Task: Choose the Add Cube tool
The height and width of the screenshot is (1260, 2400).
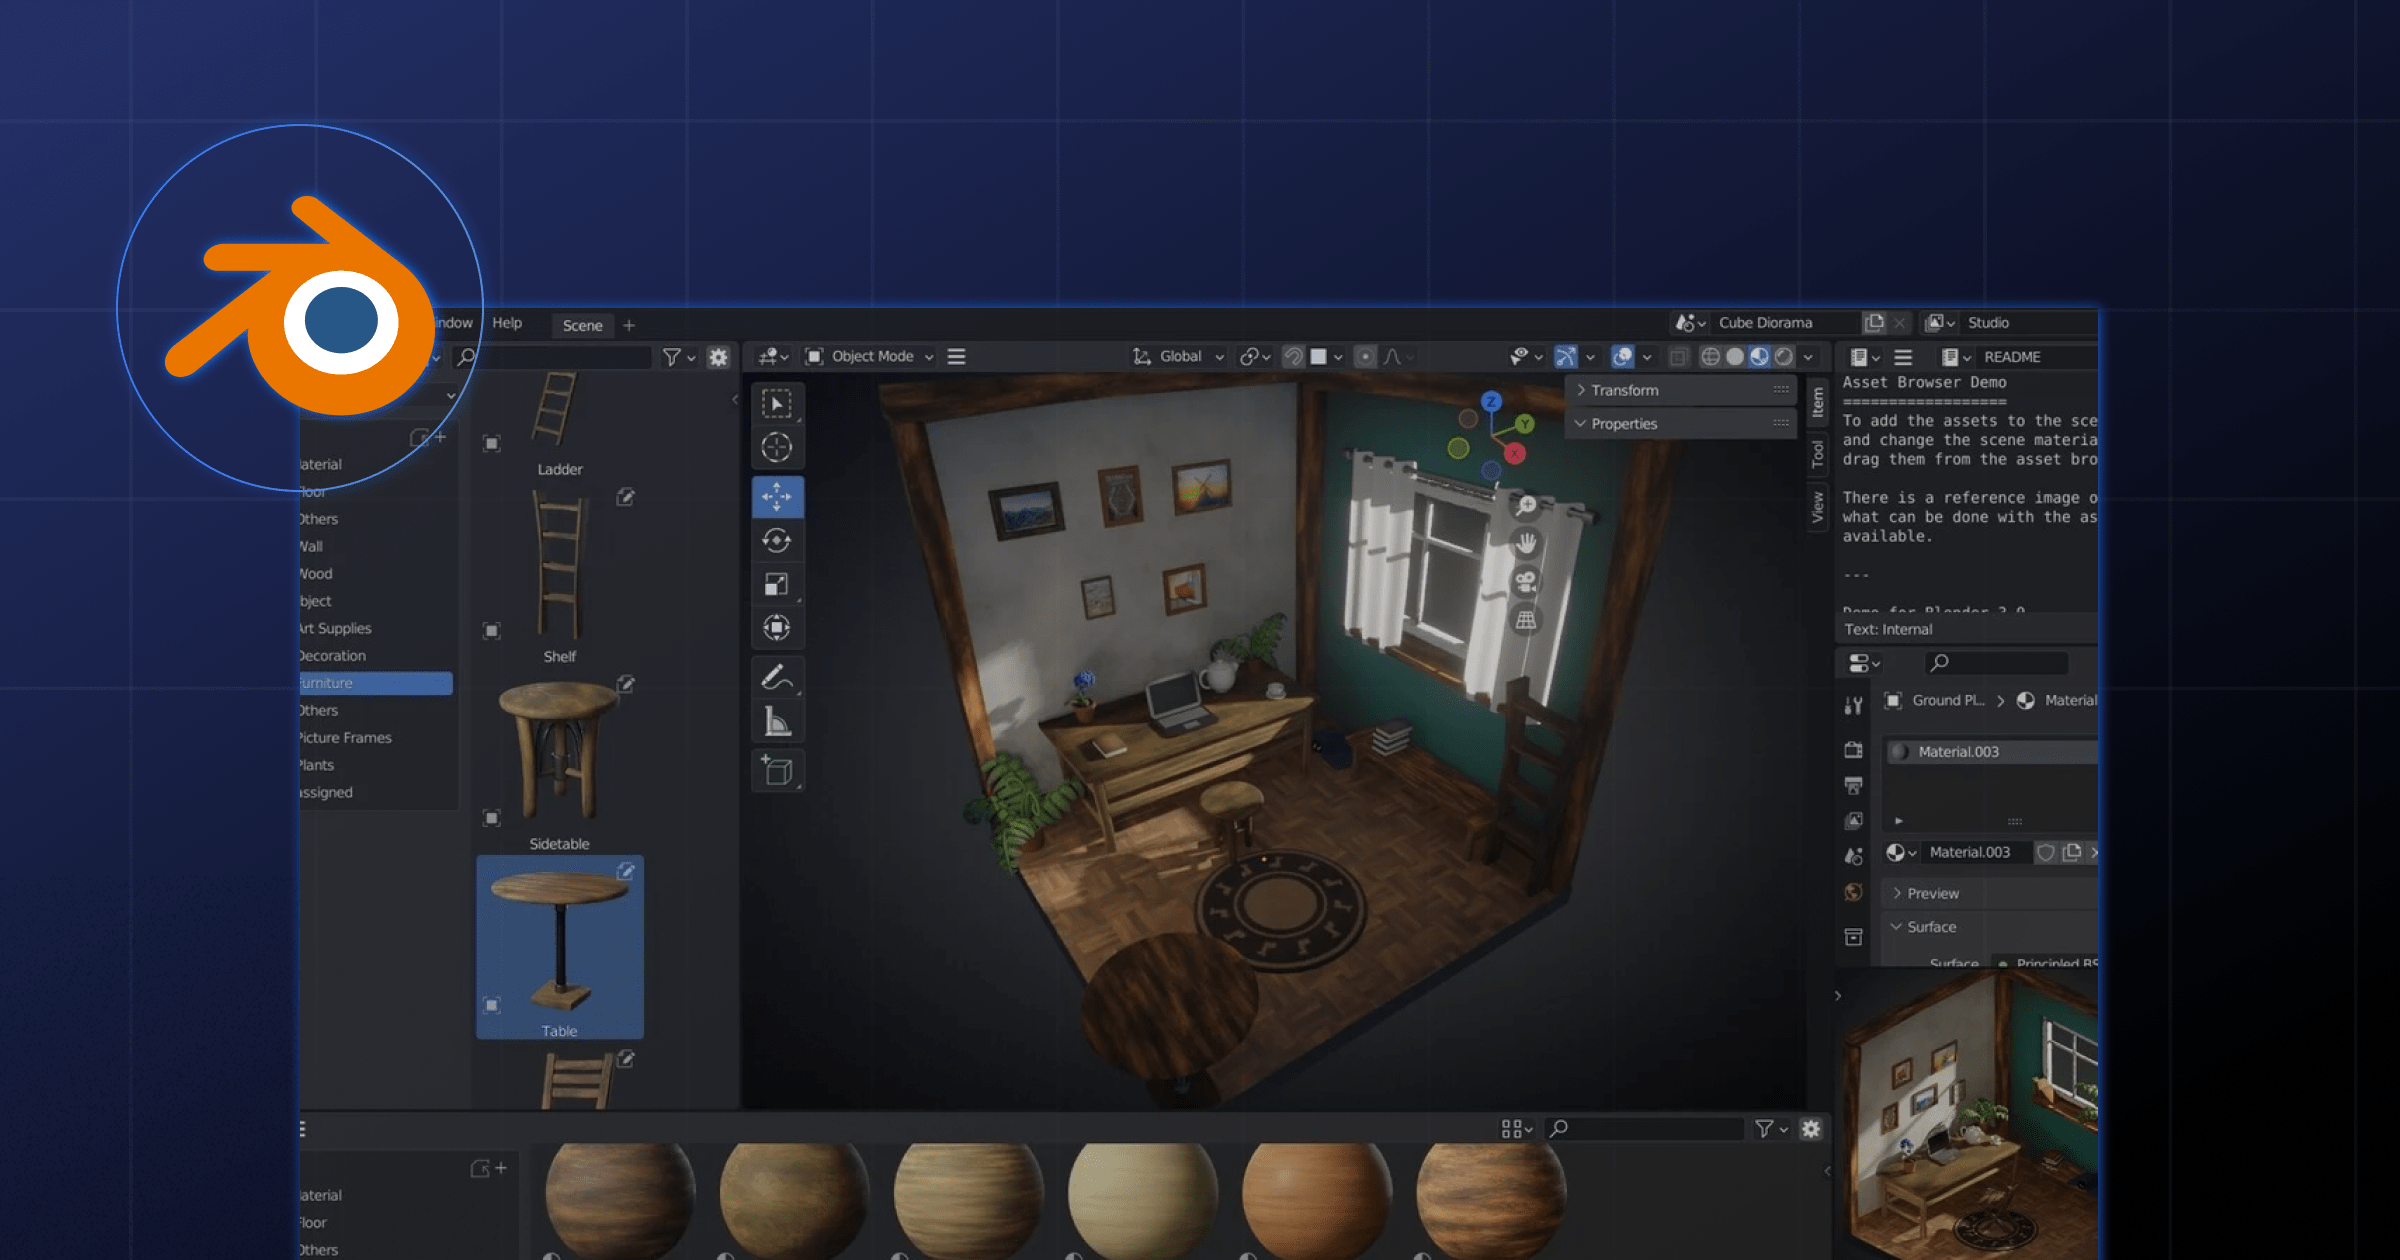Action: (777, 771)
